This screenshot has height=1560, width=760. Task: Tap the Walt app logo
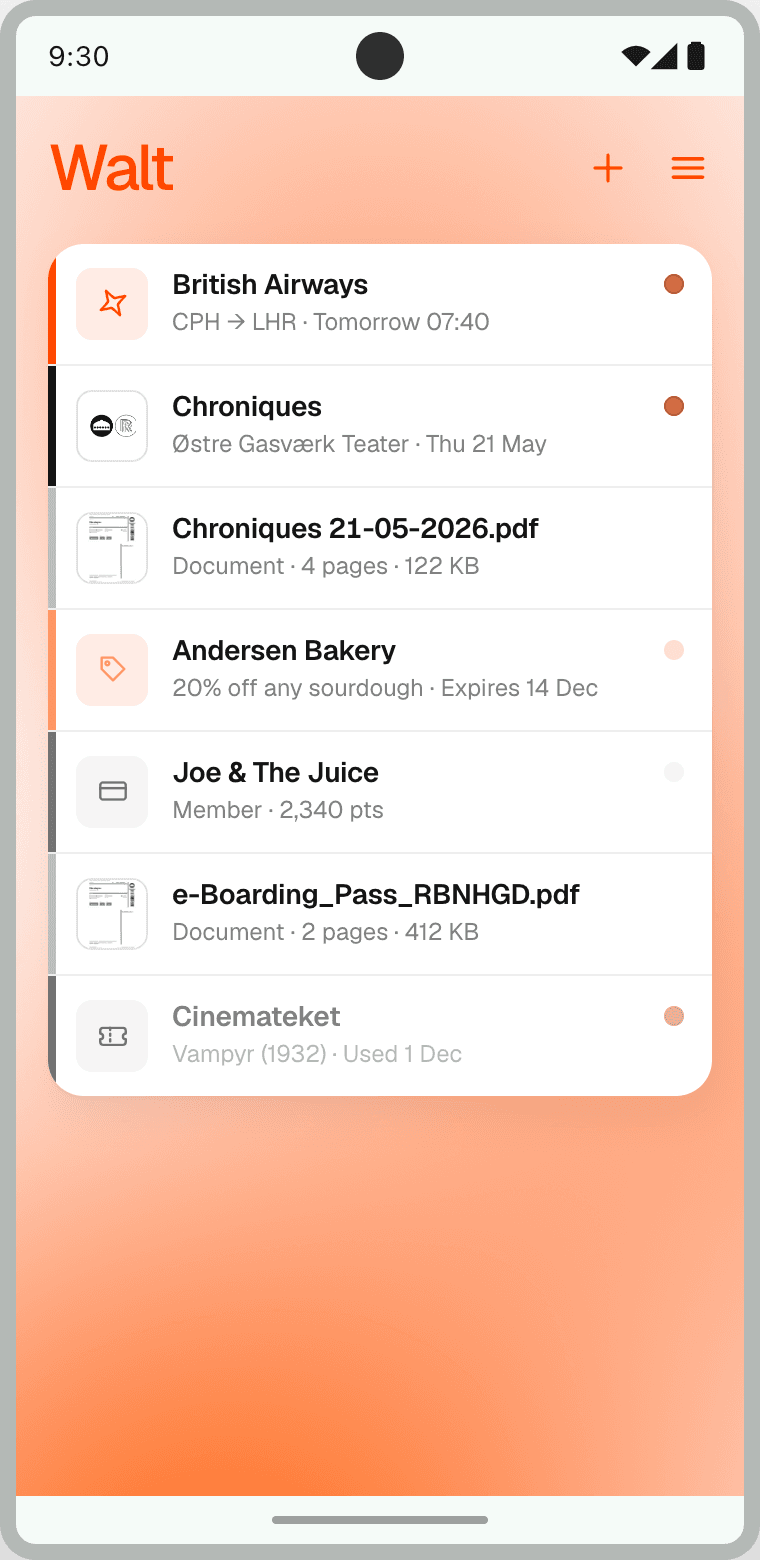pos(112,167)
